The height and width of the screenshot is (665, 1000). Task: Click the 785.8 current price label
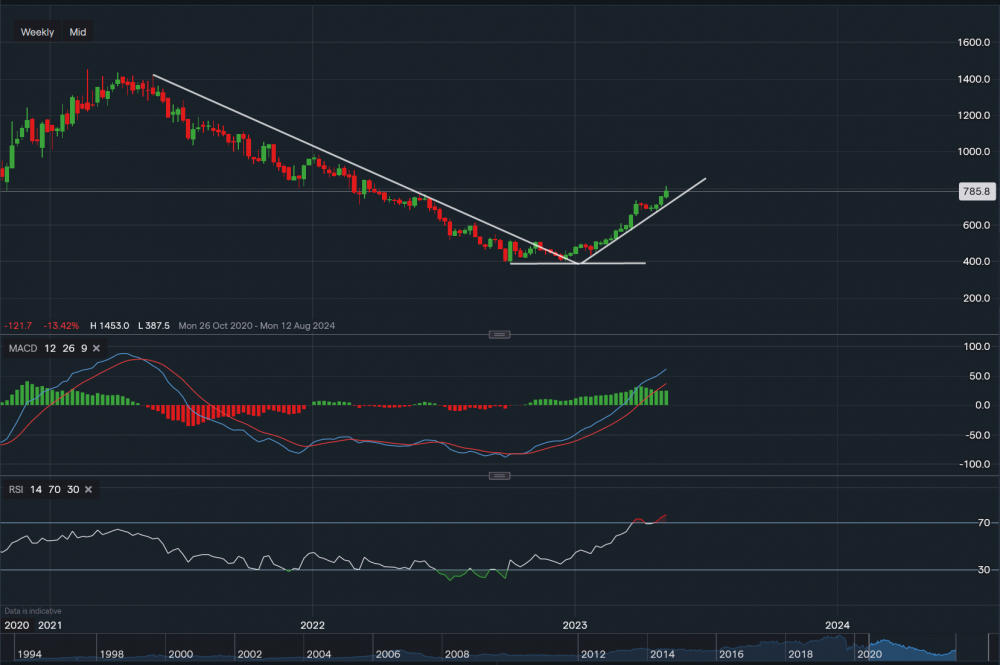[x=974, y=191]
